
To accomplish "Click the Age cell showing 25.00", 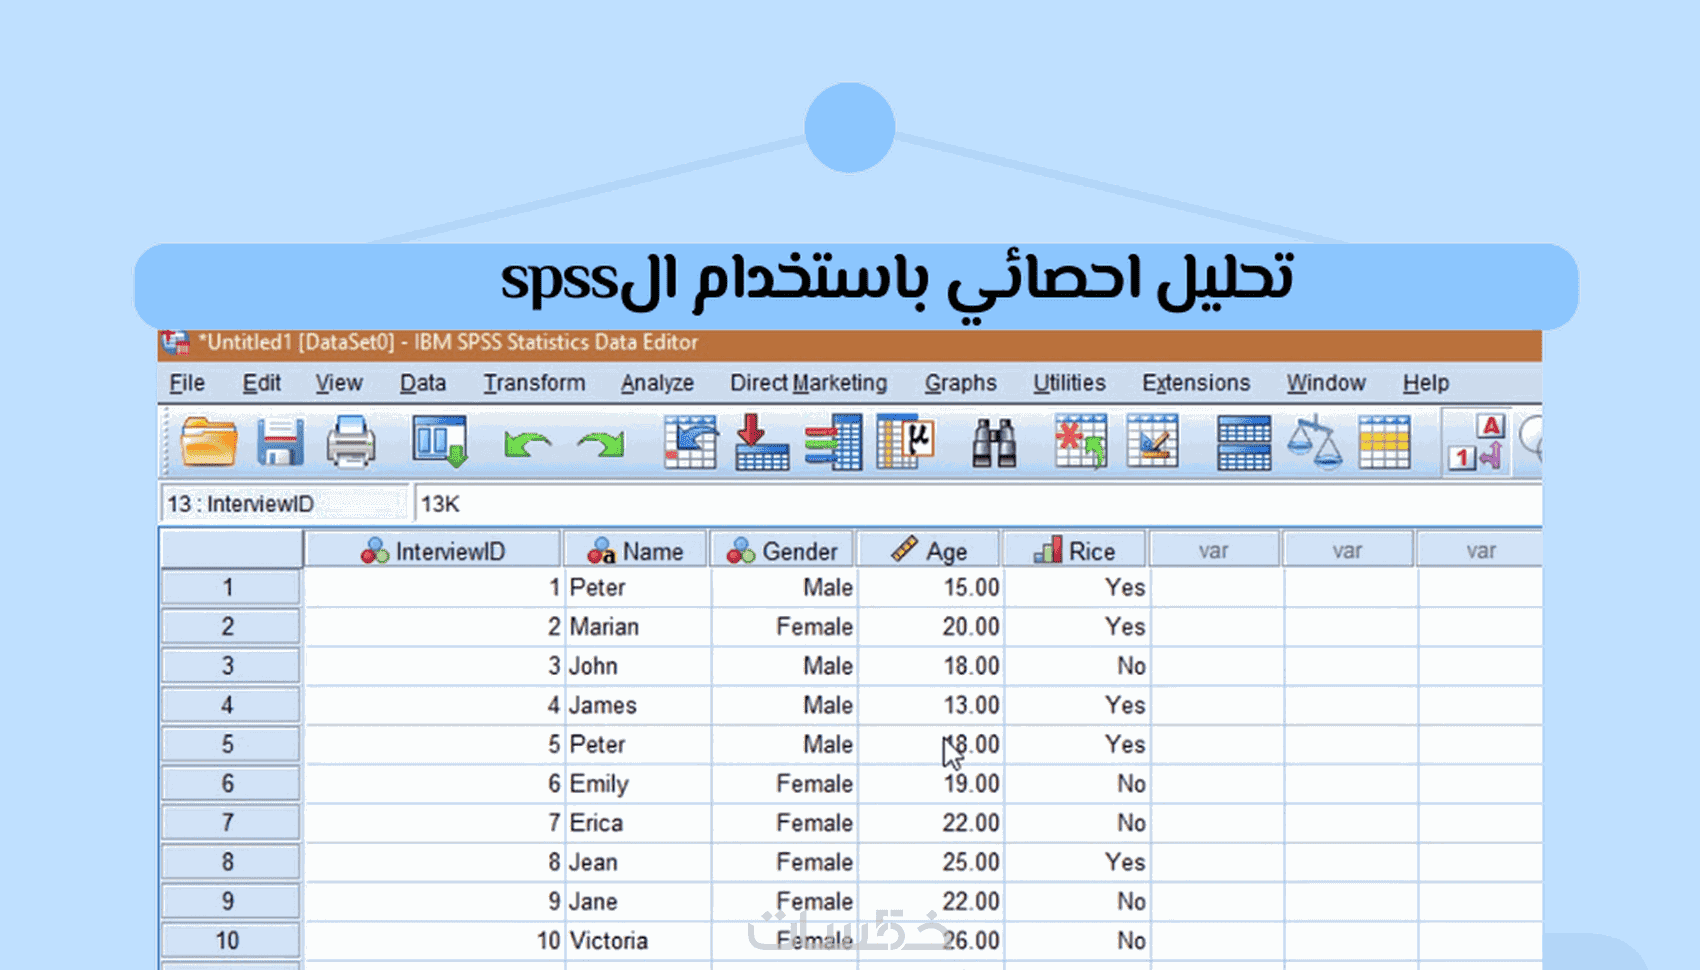I will [931, 862].
